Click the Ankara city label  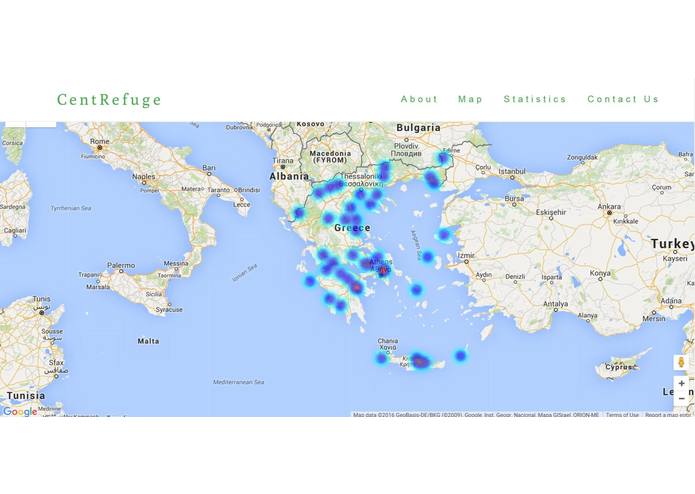pos(609,206)
